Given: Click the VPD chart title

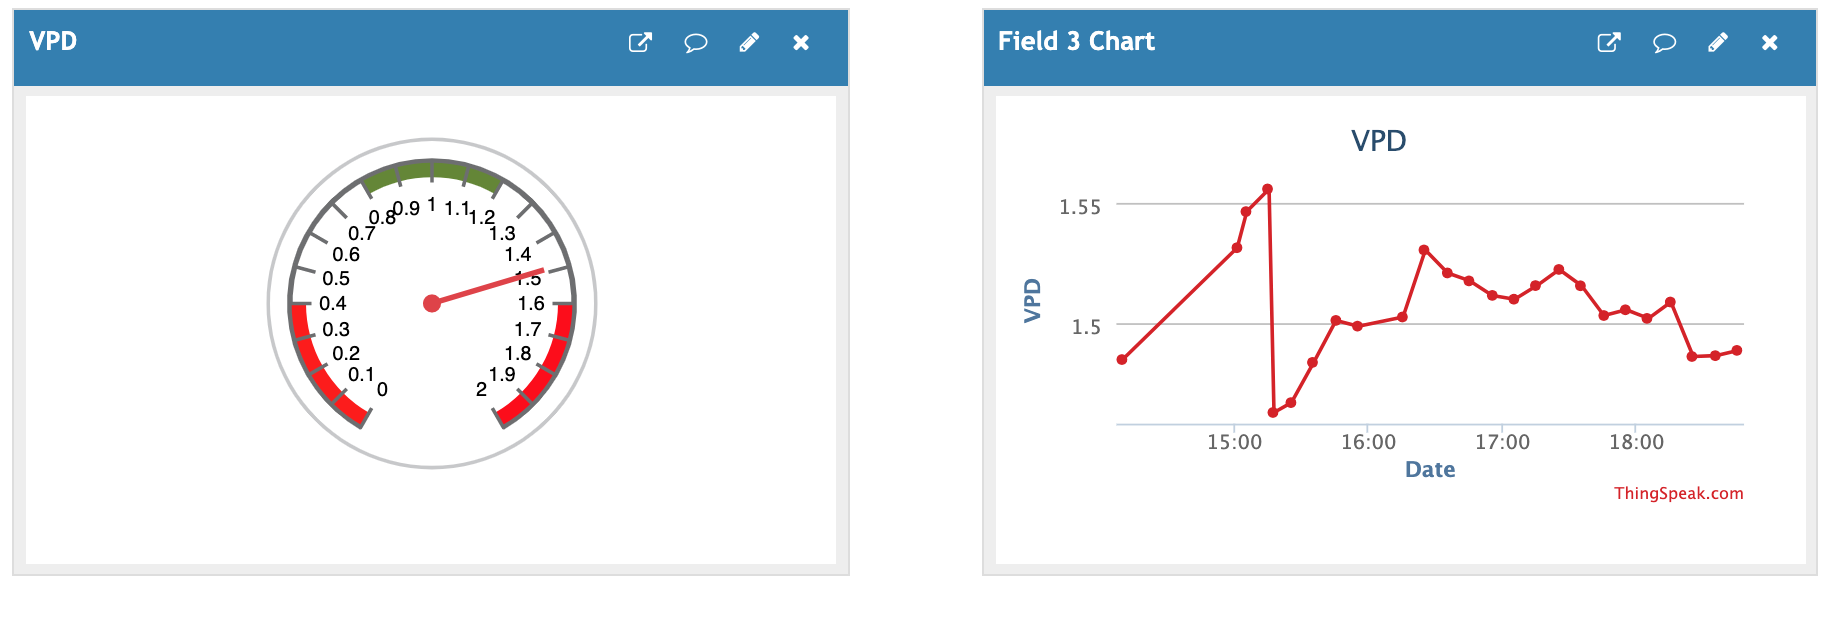Looking at the screenshot, I should 1378,141.
